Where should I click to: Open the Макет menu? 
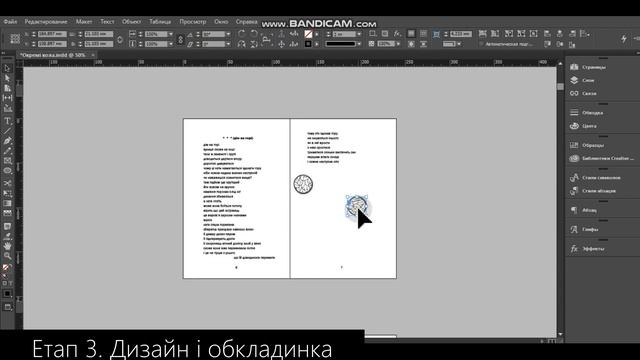pyautogui.click(x=84, y=22)
